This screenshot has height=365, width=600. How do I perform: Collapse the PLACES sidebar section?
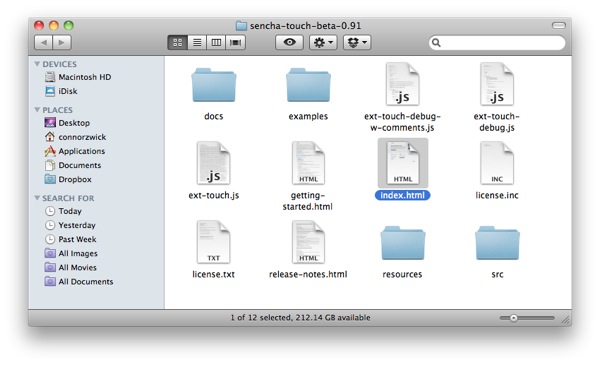tap(37, 110)
